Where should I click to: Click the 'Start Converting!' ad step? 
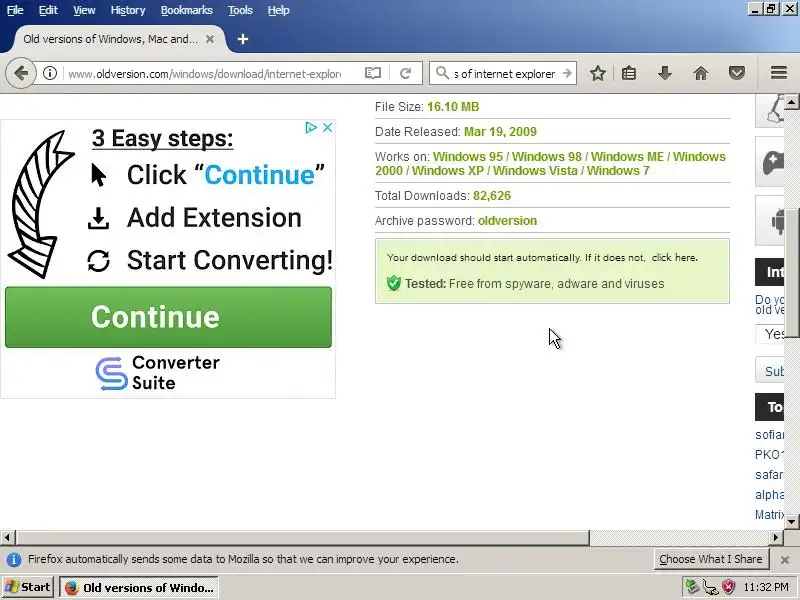(230, 260)
